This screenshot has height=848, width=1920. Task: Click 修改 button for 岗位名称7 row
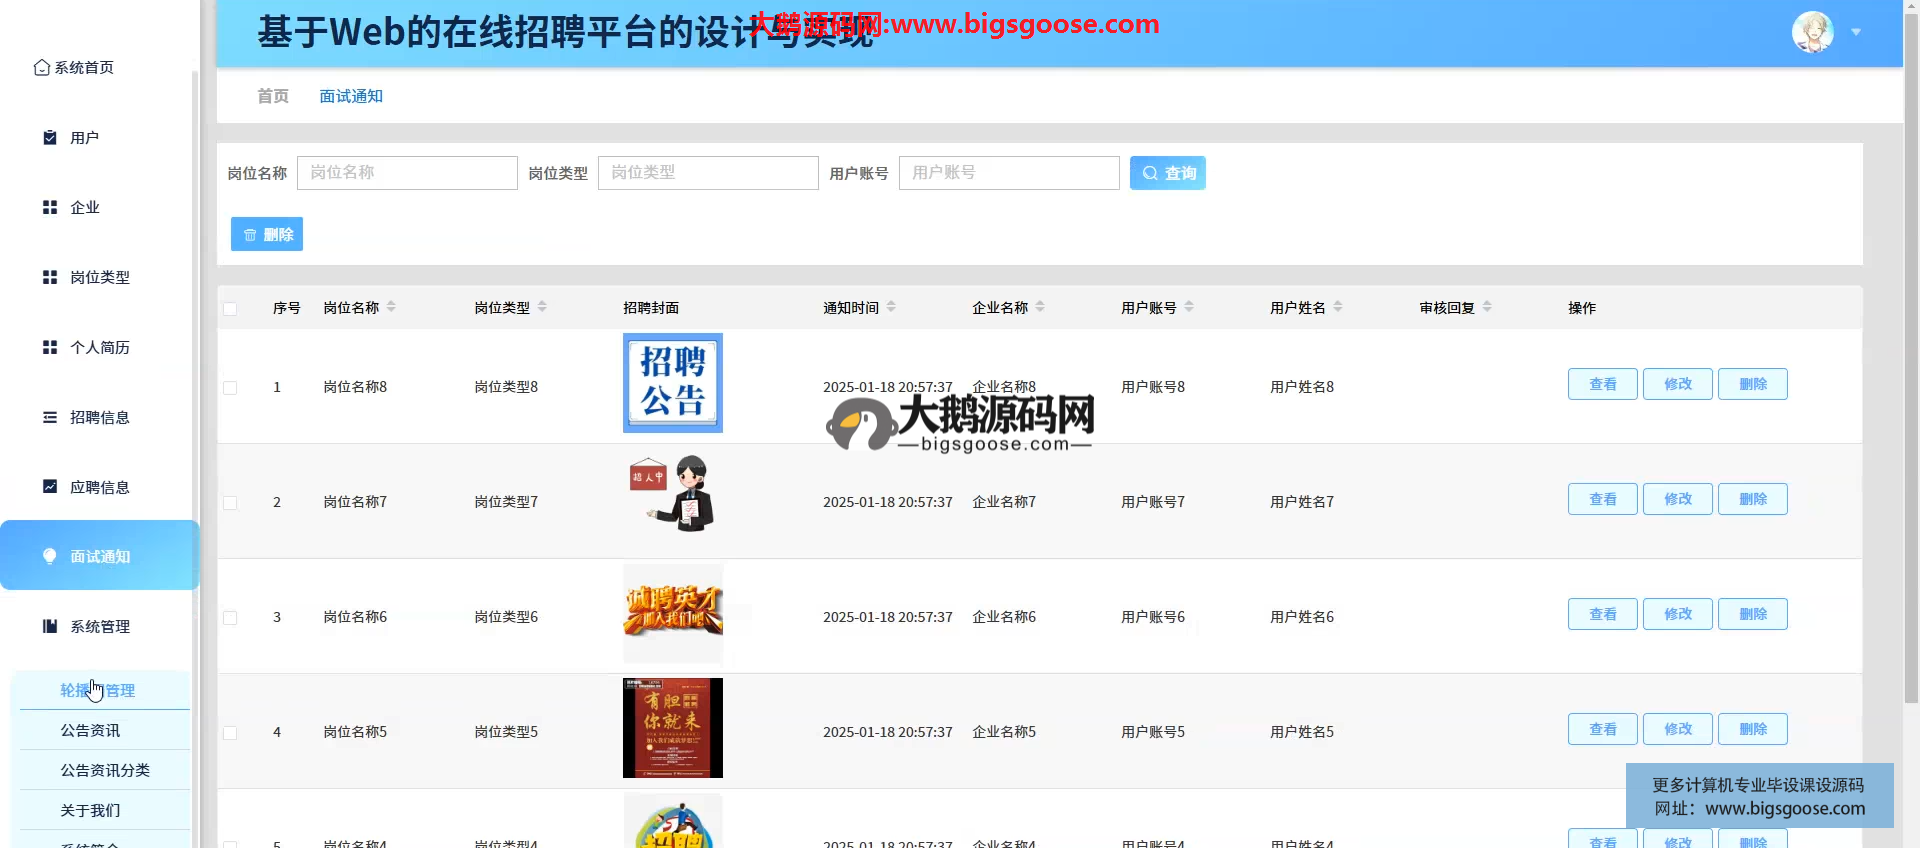pos(1677,499)
